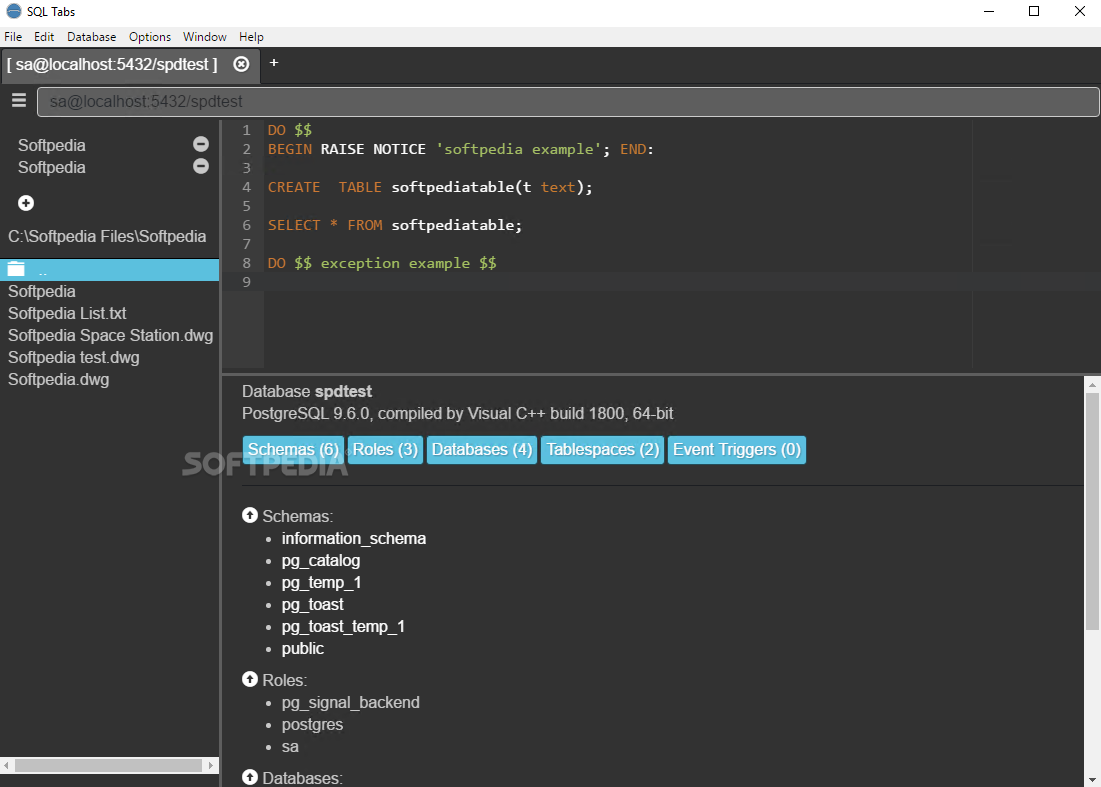This screenshot has height=787, width=1101.
Task: Maximize the SQL Tabs window
Action: pos(1034,11)
